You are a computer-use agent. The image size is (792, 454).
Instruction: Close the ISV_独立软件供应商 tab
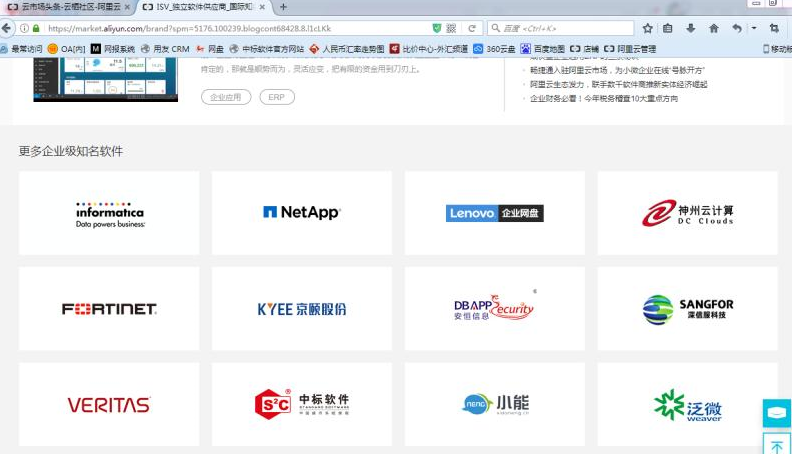[x=262, y=7]
